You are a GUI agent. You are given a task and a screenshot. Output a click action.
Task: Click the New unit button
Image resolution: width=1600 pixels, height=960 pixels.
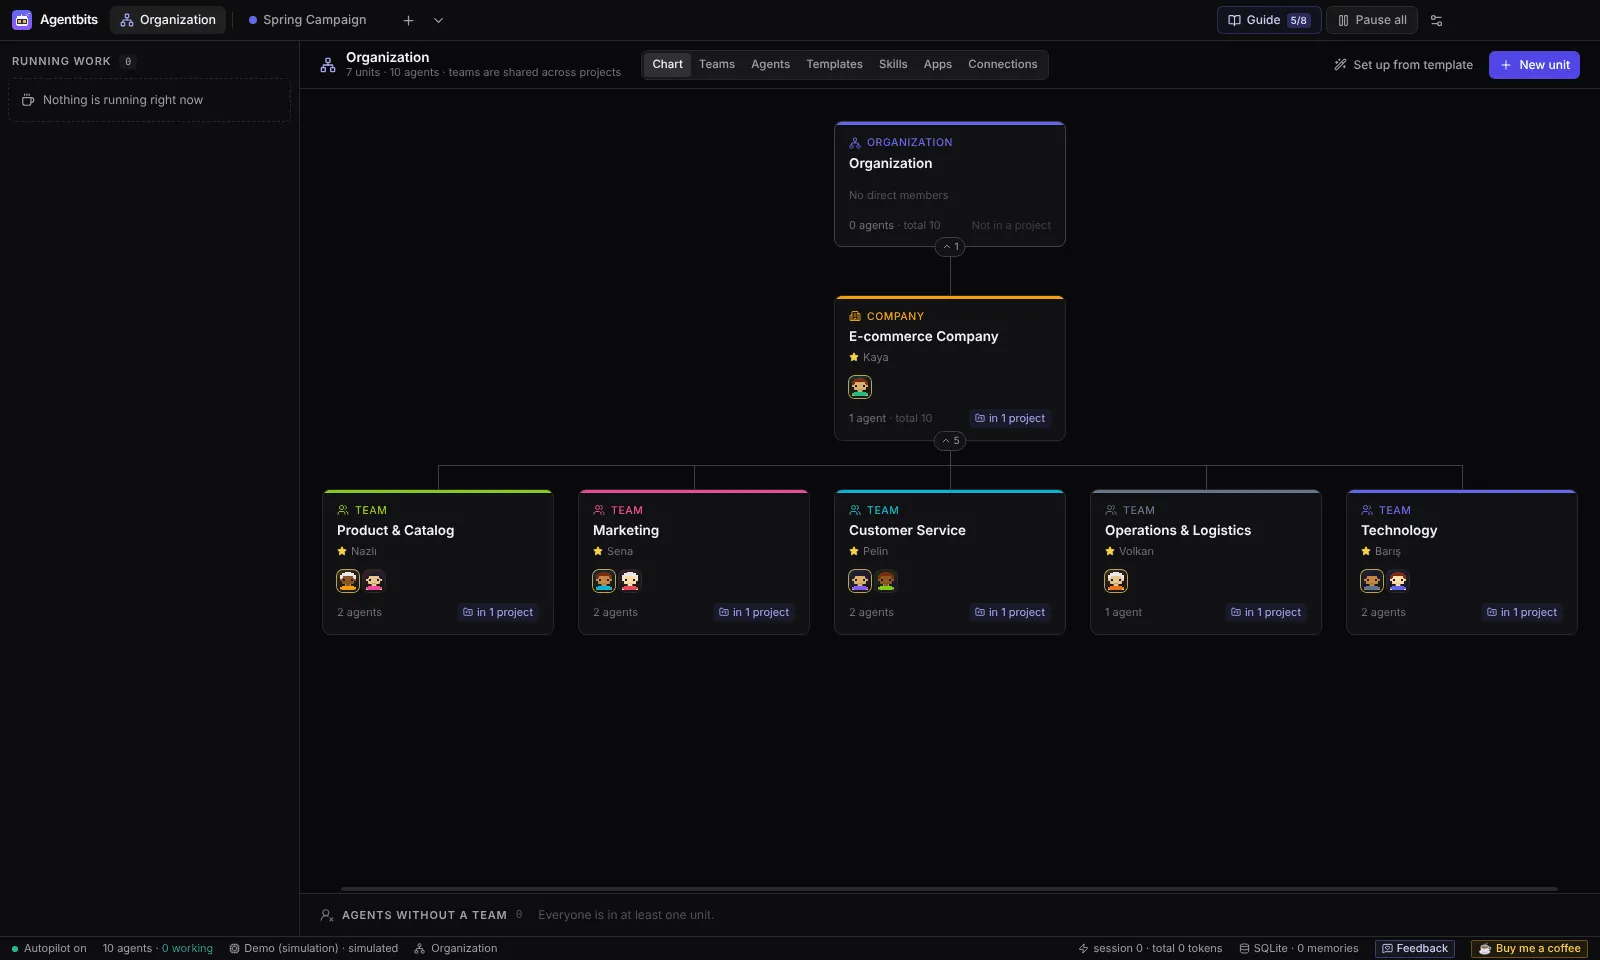(x=1534, y=65)
